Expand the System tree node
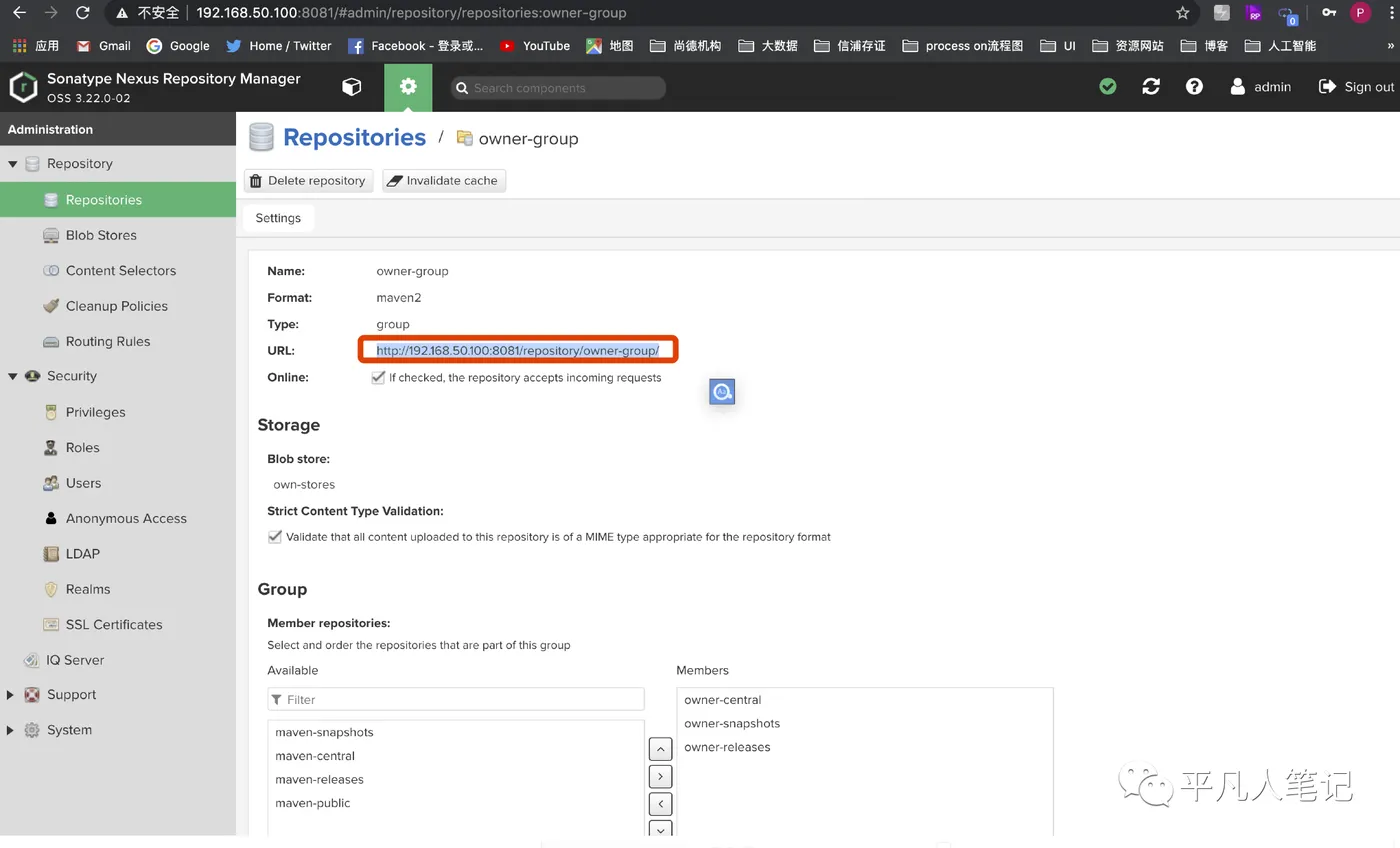The width and height of the screenshot is (1400, 848). [x=10, y=730]
